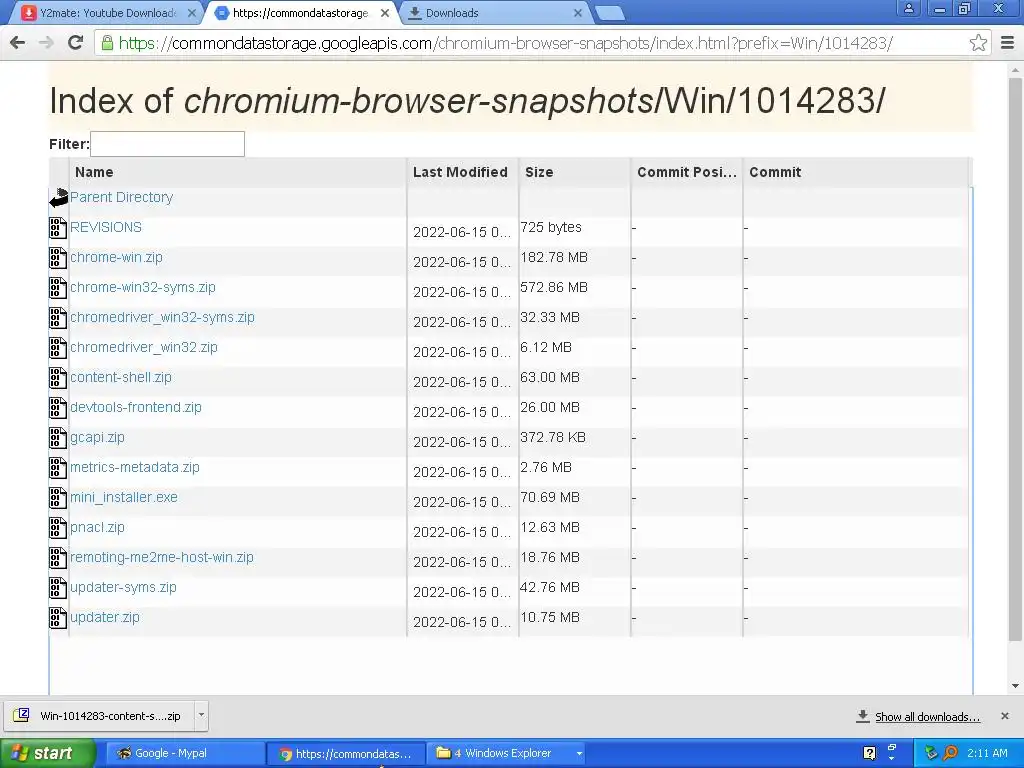Click the file icon beside chrome-win32-syms.zip
Viewport: 1024px width, 768px height.
[x=58, y=288]
